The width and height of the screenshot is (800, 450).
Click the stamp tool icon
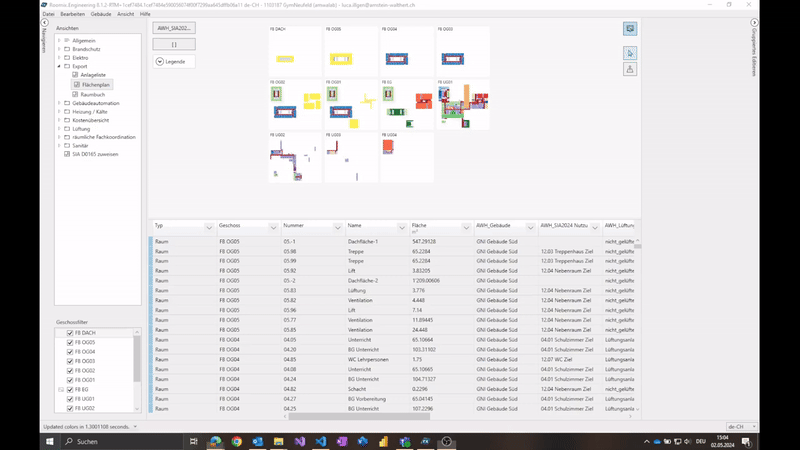[629, 69]
